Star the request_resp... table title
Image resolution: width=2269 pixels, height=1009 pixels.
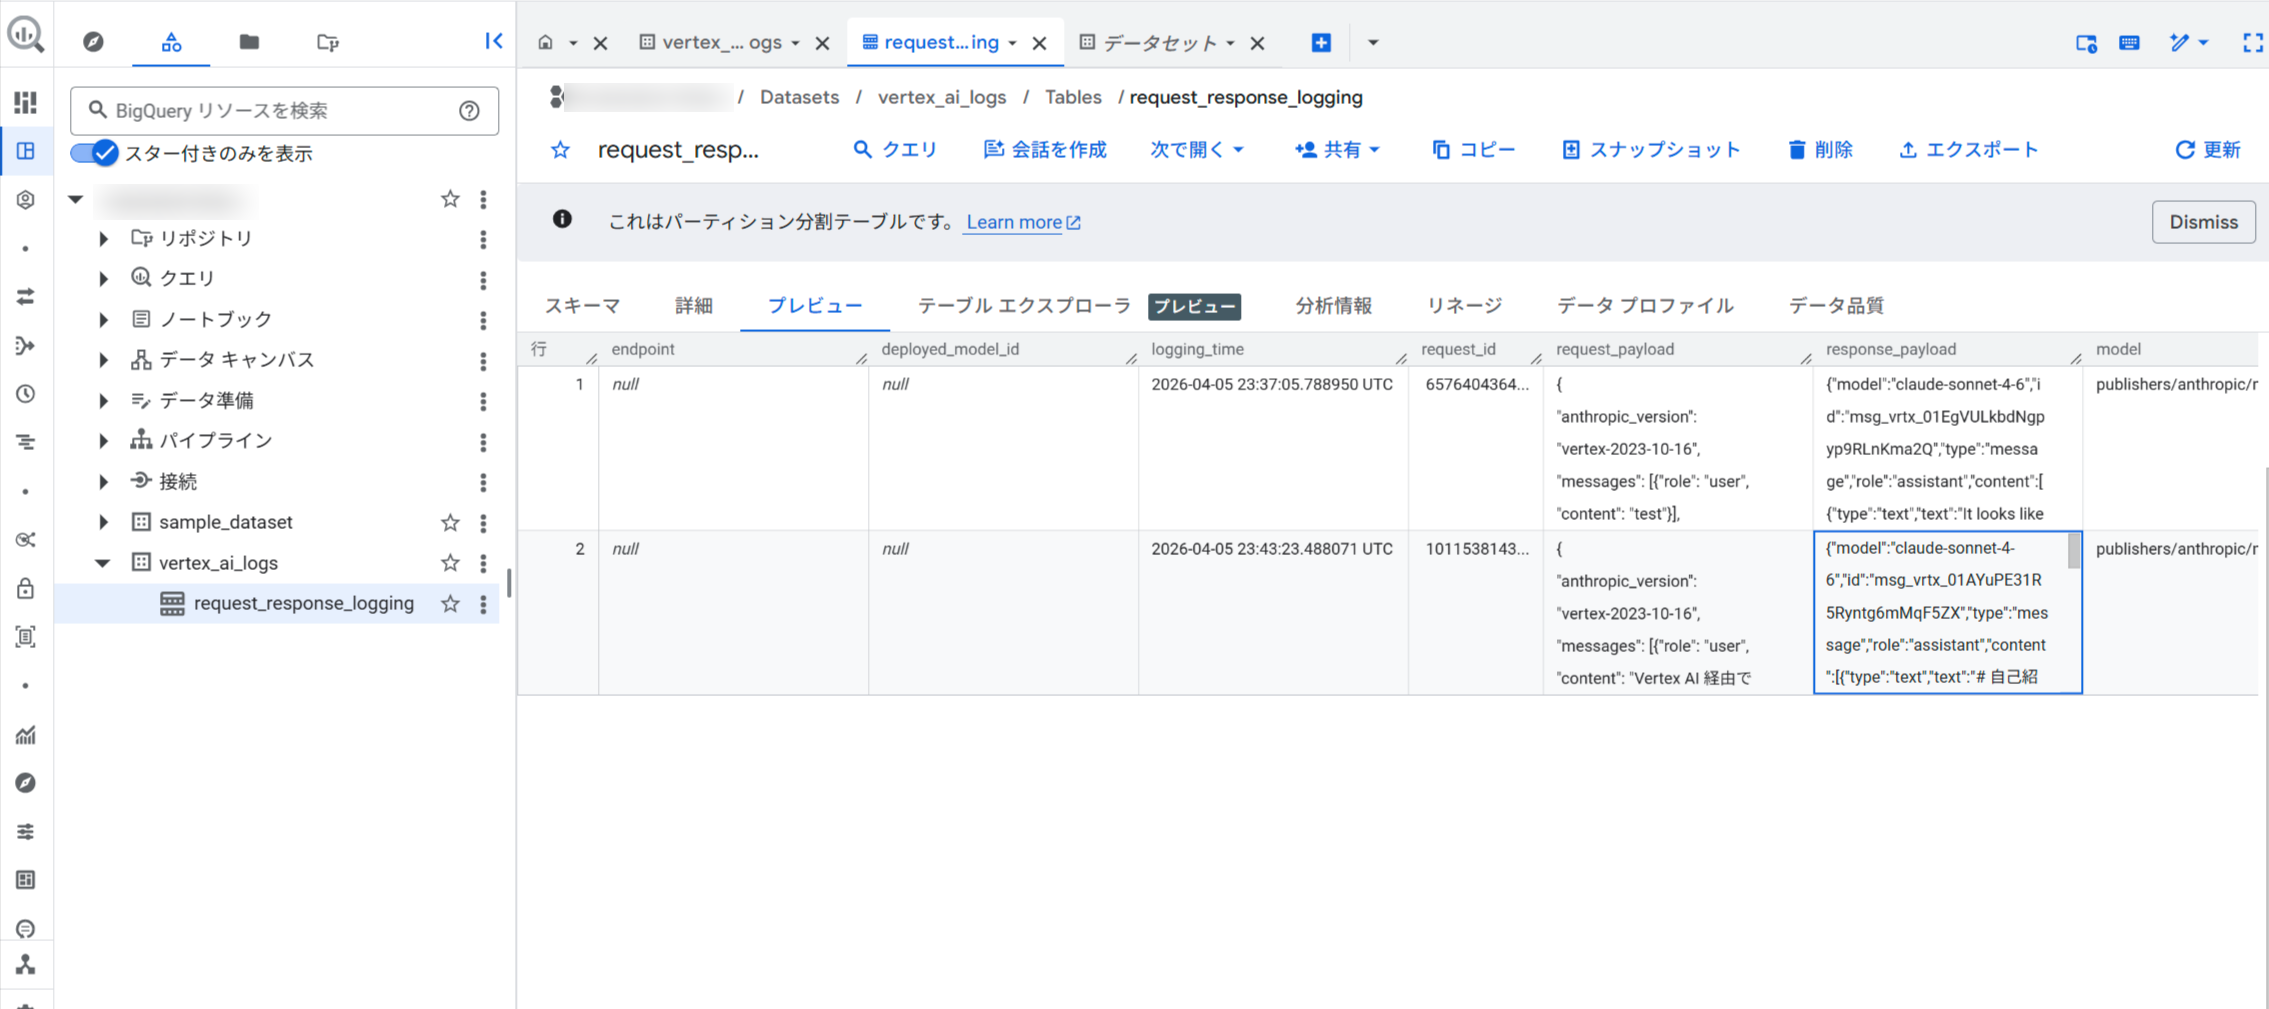coord(560,150)
